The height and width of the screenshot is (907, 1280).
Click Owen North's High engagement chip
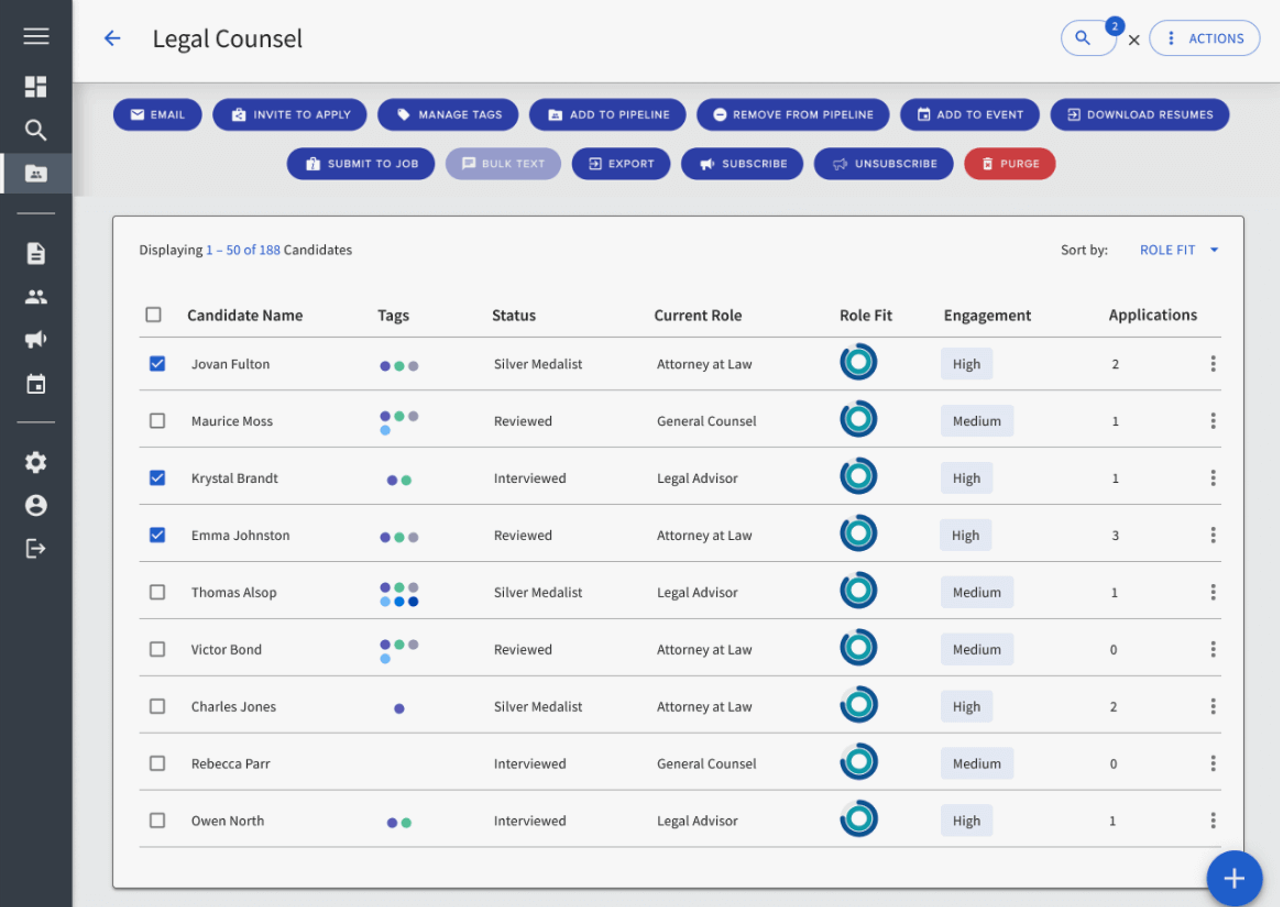pos(966,820)
